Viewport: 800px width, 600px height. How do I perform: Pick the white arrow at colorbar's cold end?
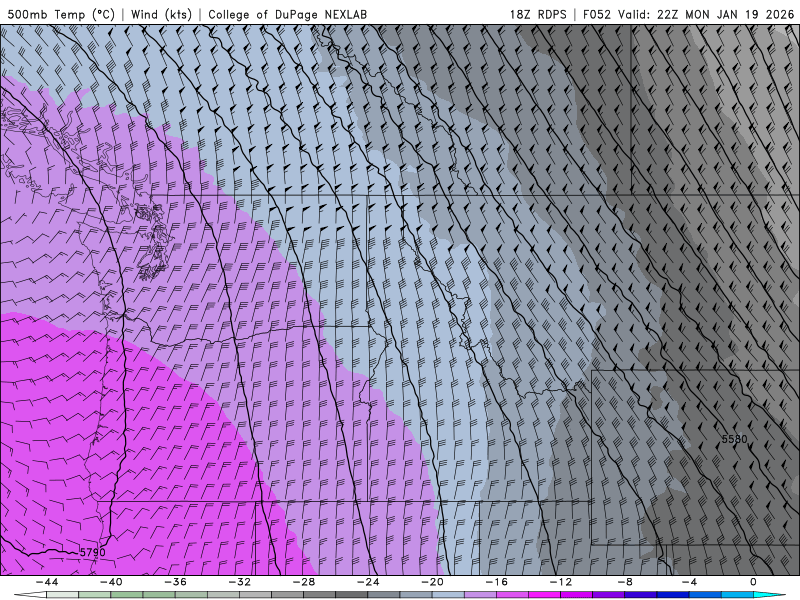tap(31, 595)
